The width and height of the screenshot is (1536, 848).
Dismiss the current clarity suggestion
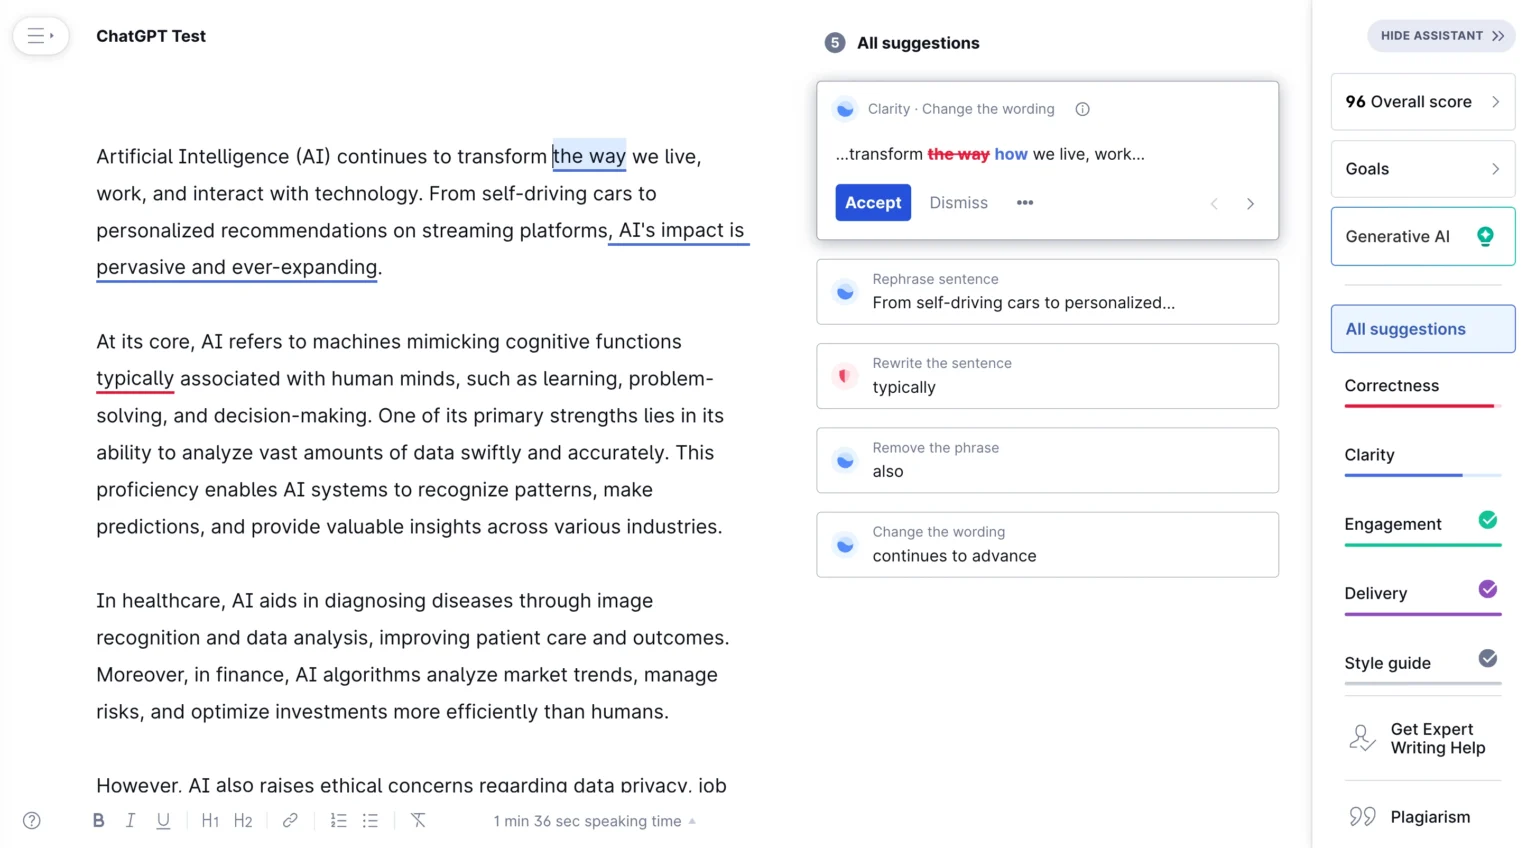(958, 203)
